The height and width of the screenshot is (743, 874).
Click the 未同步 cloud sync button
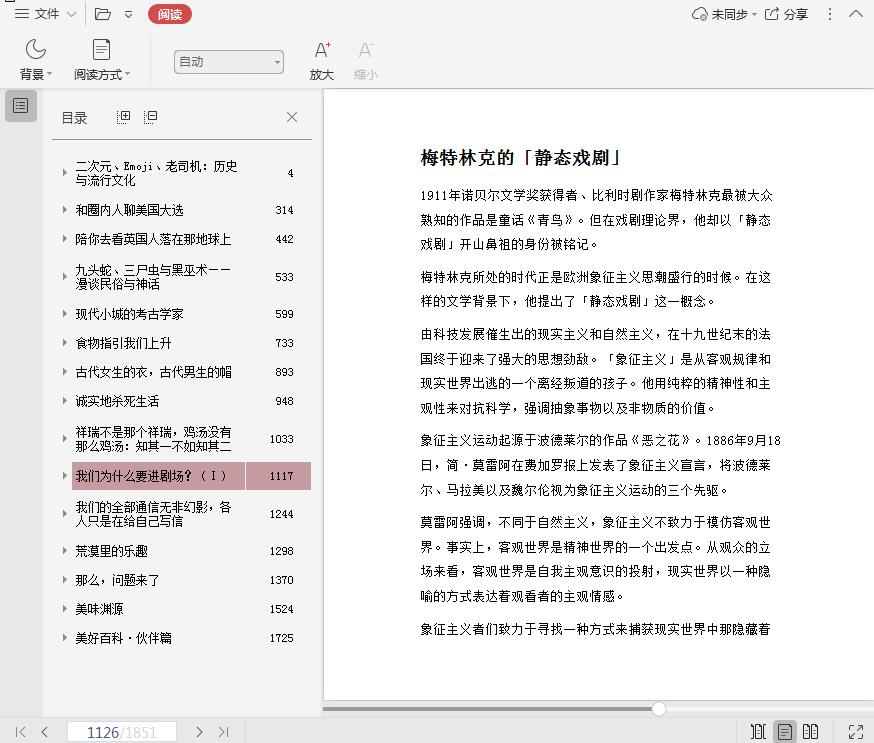(720, 14)
